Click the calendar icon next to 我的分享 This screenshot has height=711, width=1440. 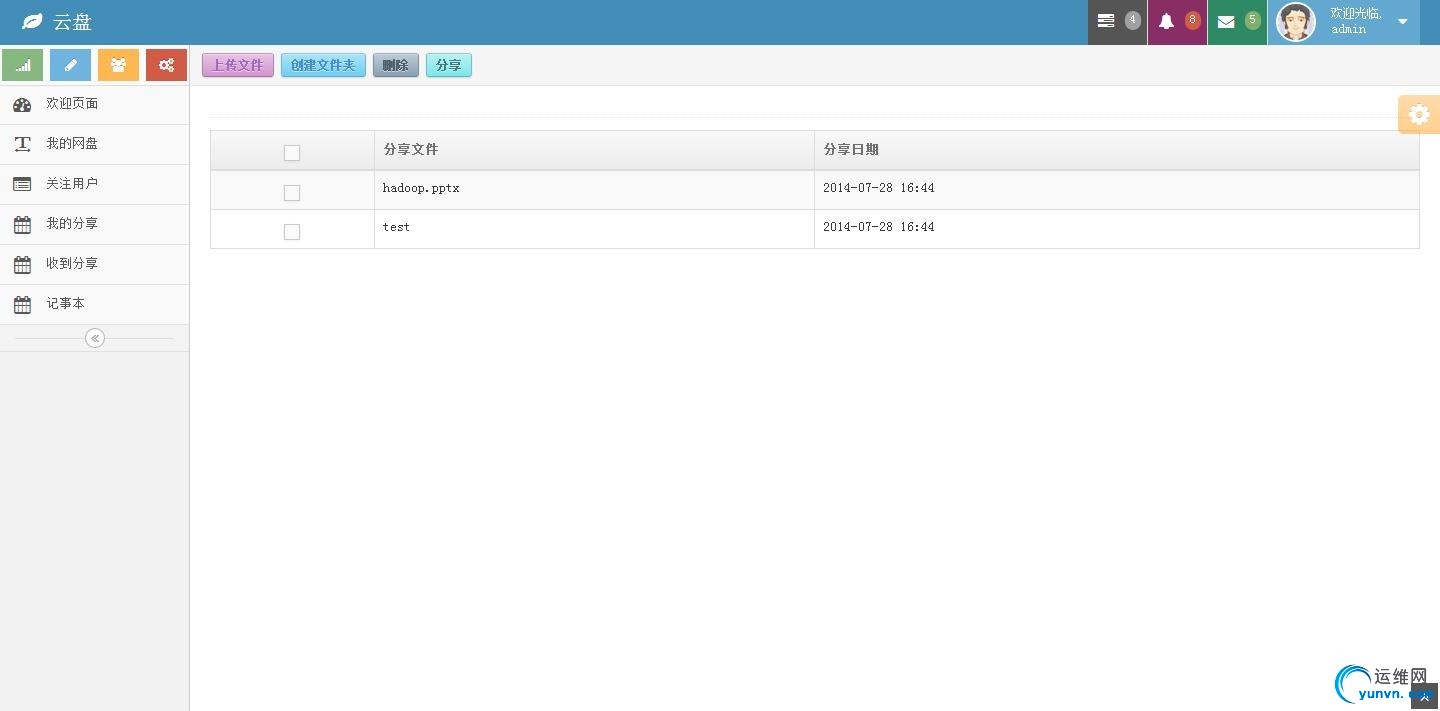[22, 224]
